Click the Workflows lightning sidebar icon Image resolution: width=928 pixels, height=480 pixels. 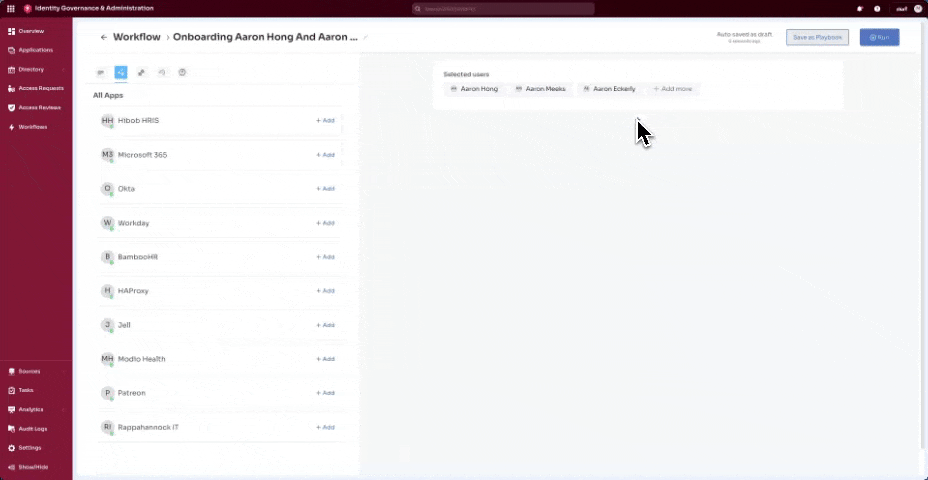click(12, 127)
